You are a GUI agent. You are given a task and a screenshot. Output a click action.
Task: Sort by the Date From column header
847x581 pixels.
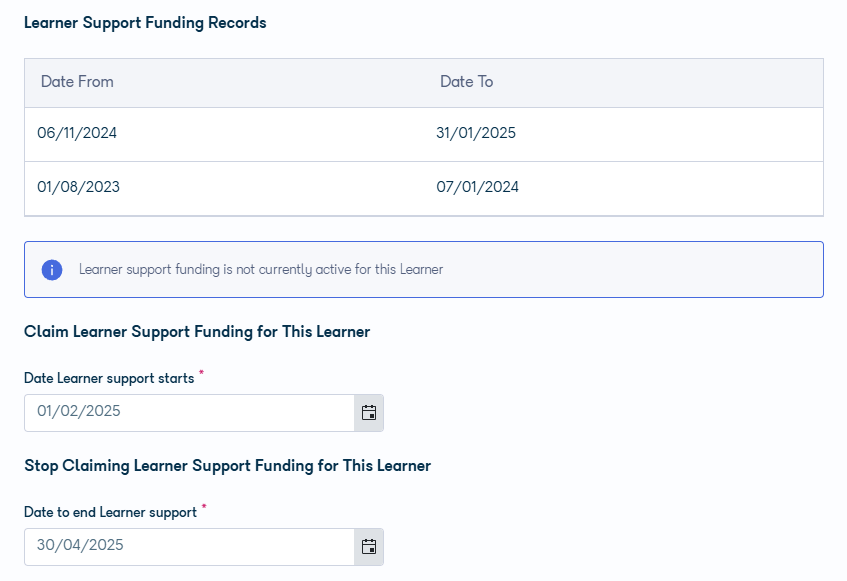tap(77, 82)
